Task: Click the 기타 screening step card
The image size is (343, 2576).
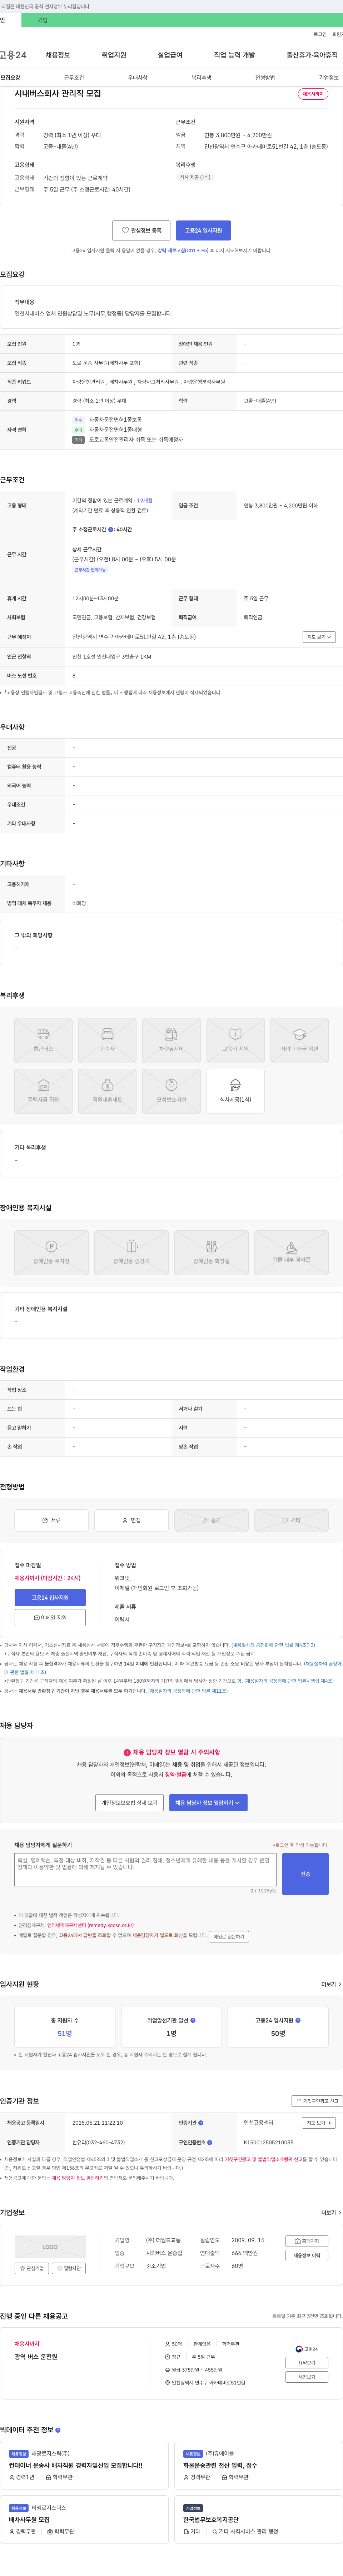Action: point(291,1520)
